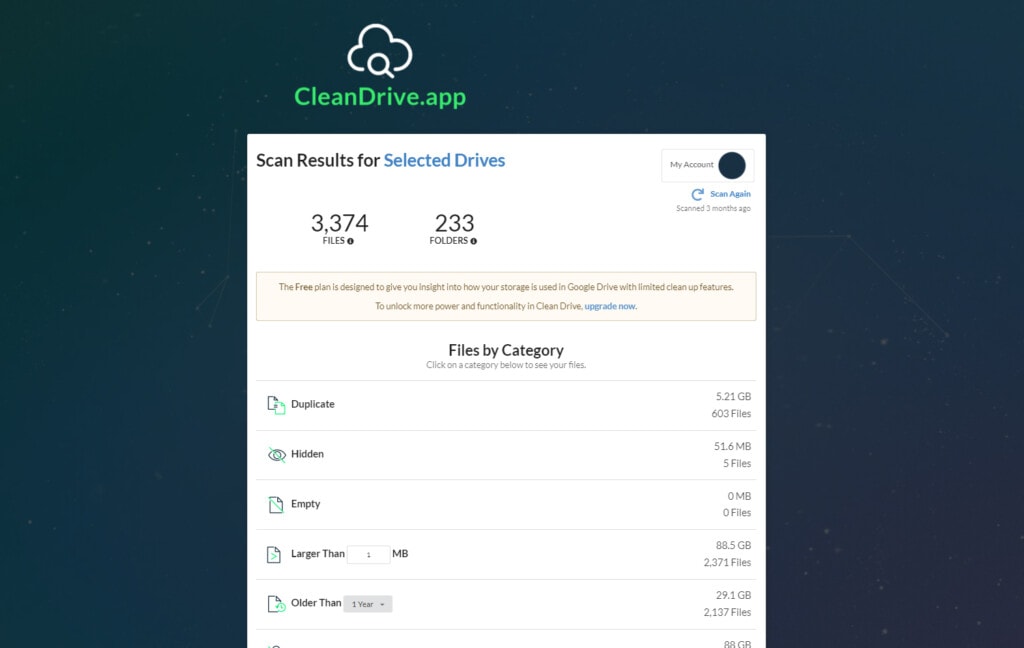Viewport: 1024px width, 648px height.
Task: Click the Hidden files eye icon
Action: tap(277, 455)
